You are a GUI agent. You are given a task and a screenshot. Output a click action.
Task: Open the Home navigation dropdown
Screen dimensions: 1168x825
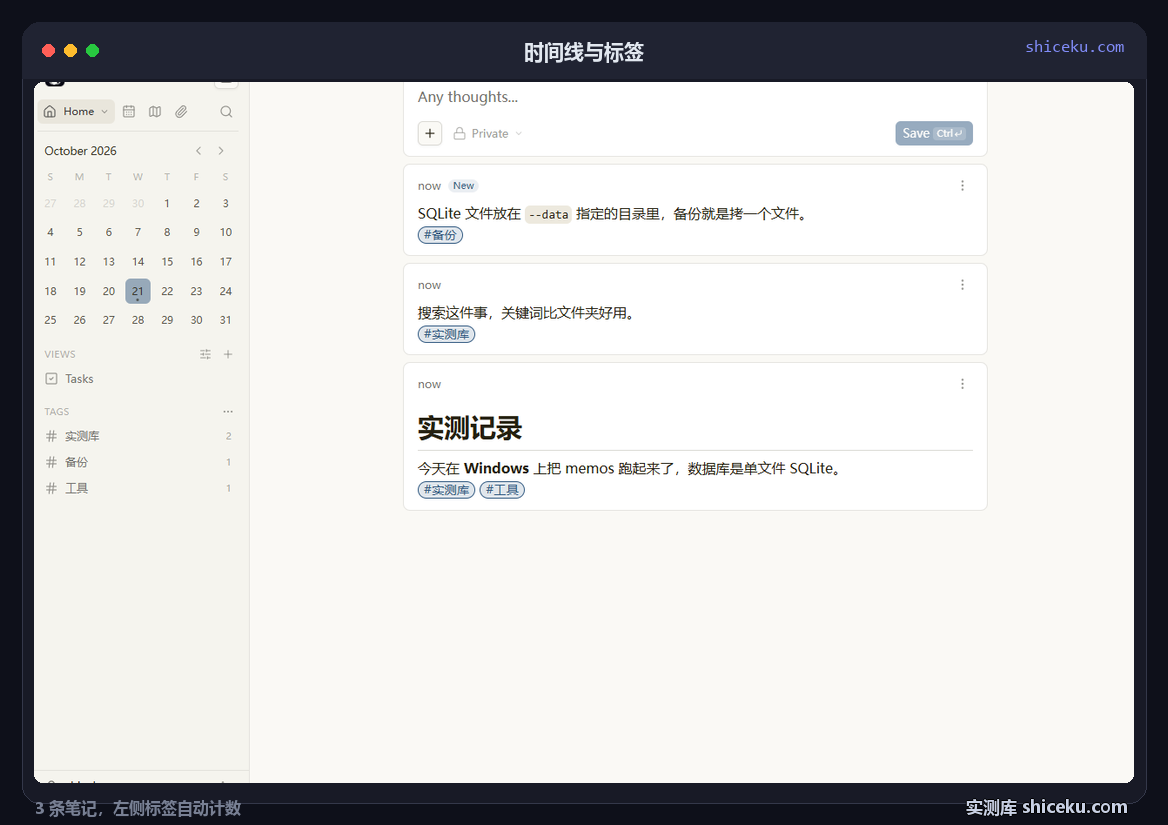[x=76, y=112]
